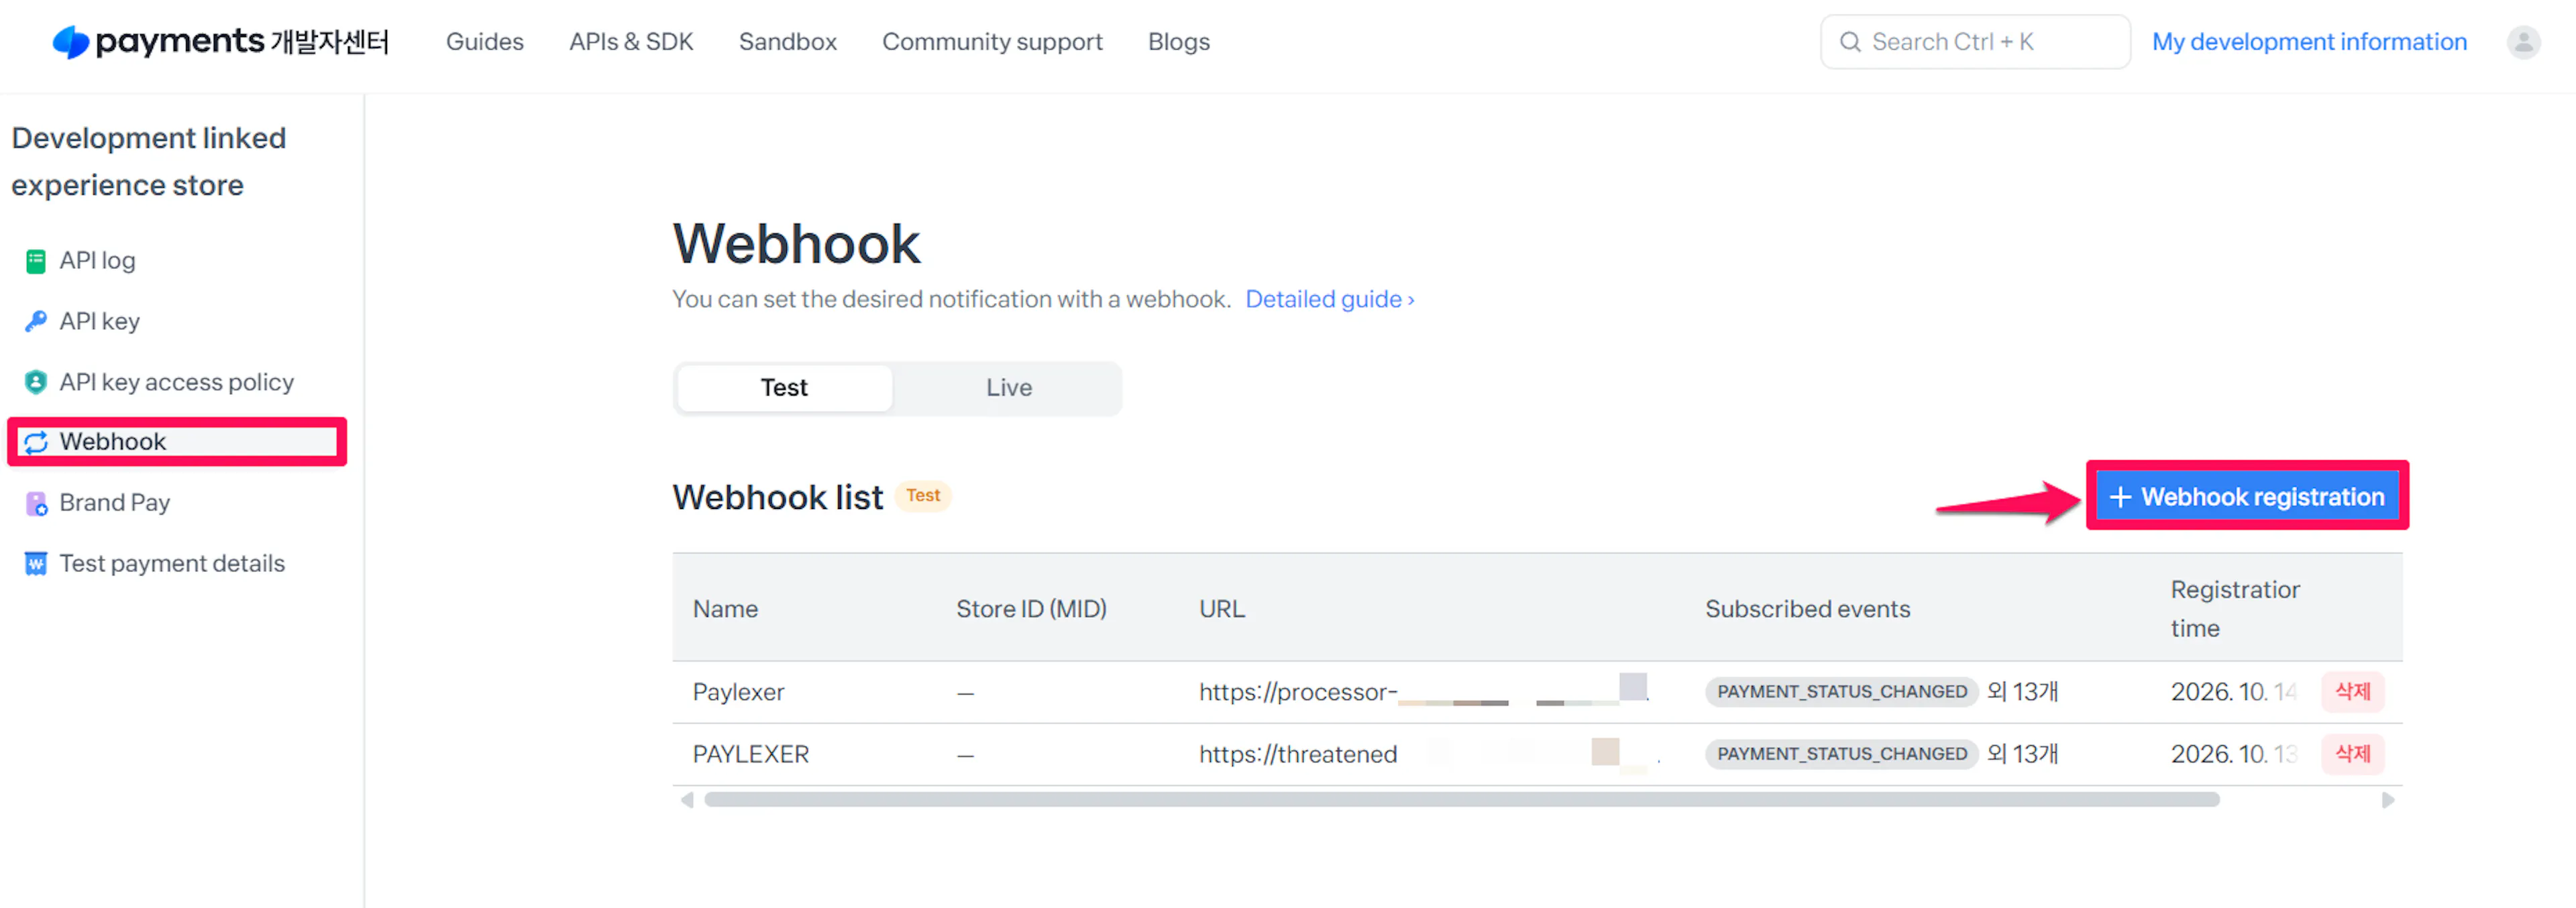The width and height of the screenshot is (2576, 908).
Task: Open Community support in top navigation
Action: tap(992, 42)
